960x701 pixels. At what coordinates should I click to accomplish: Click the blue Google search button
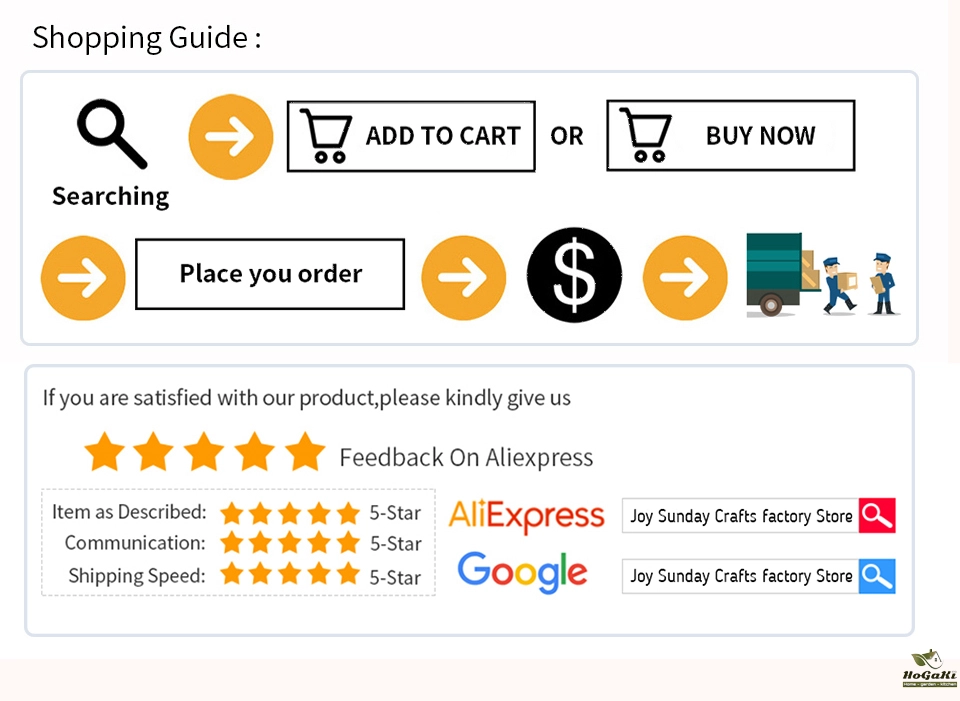tap(877, 576)
